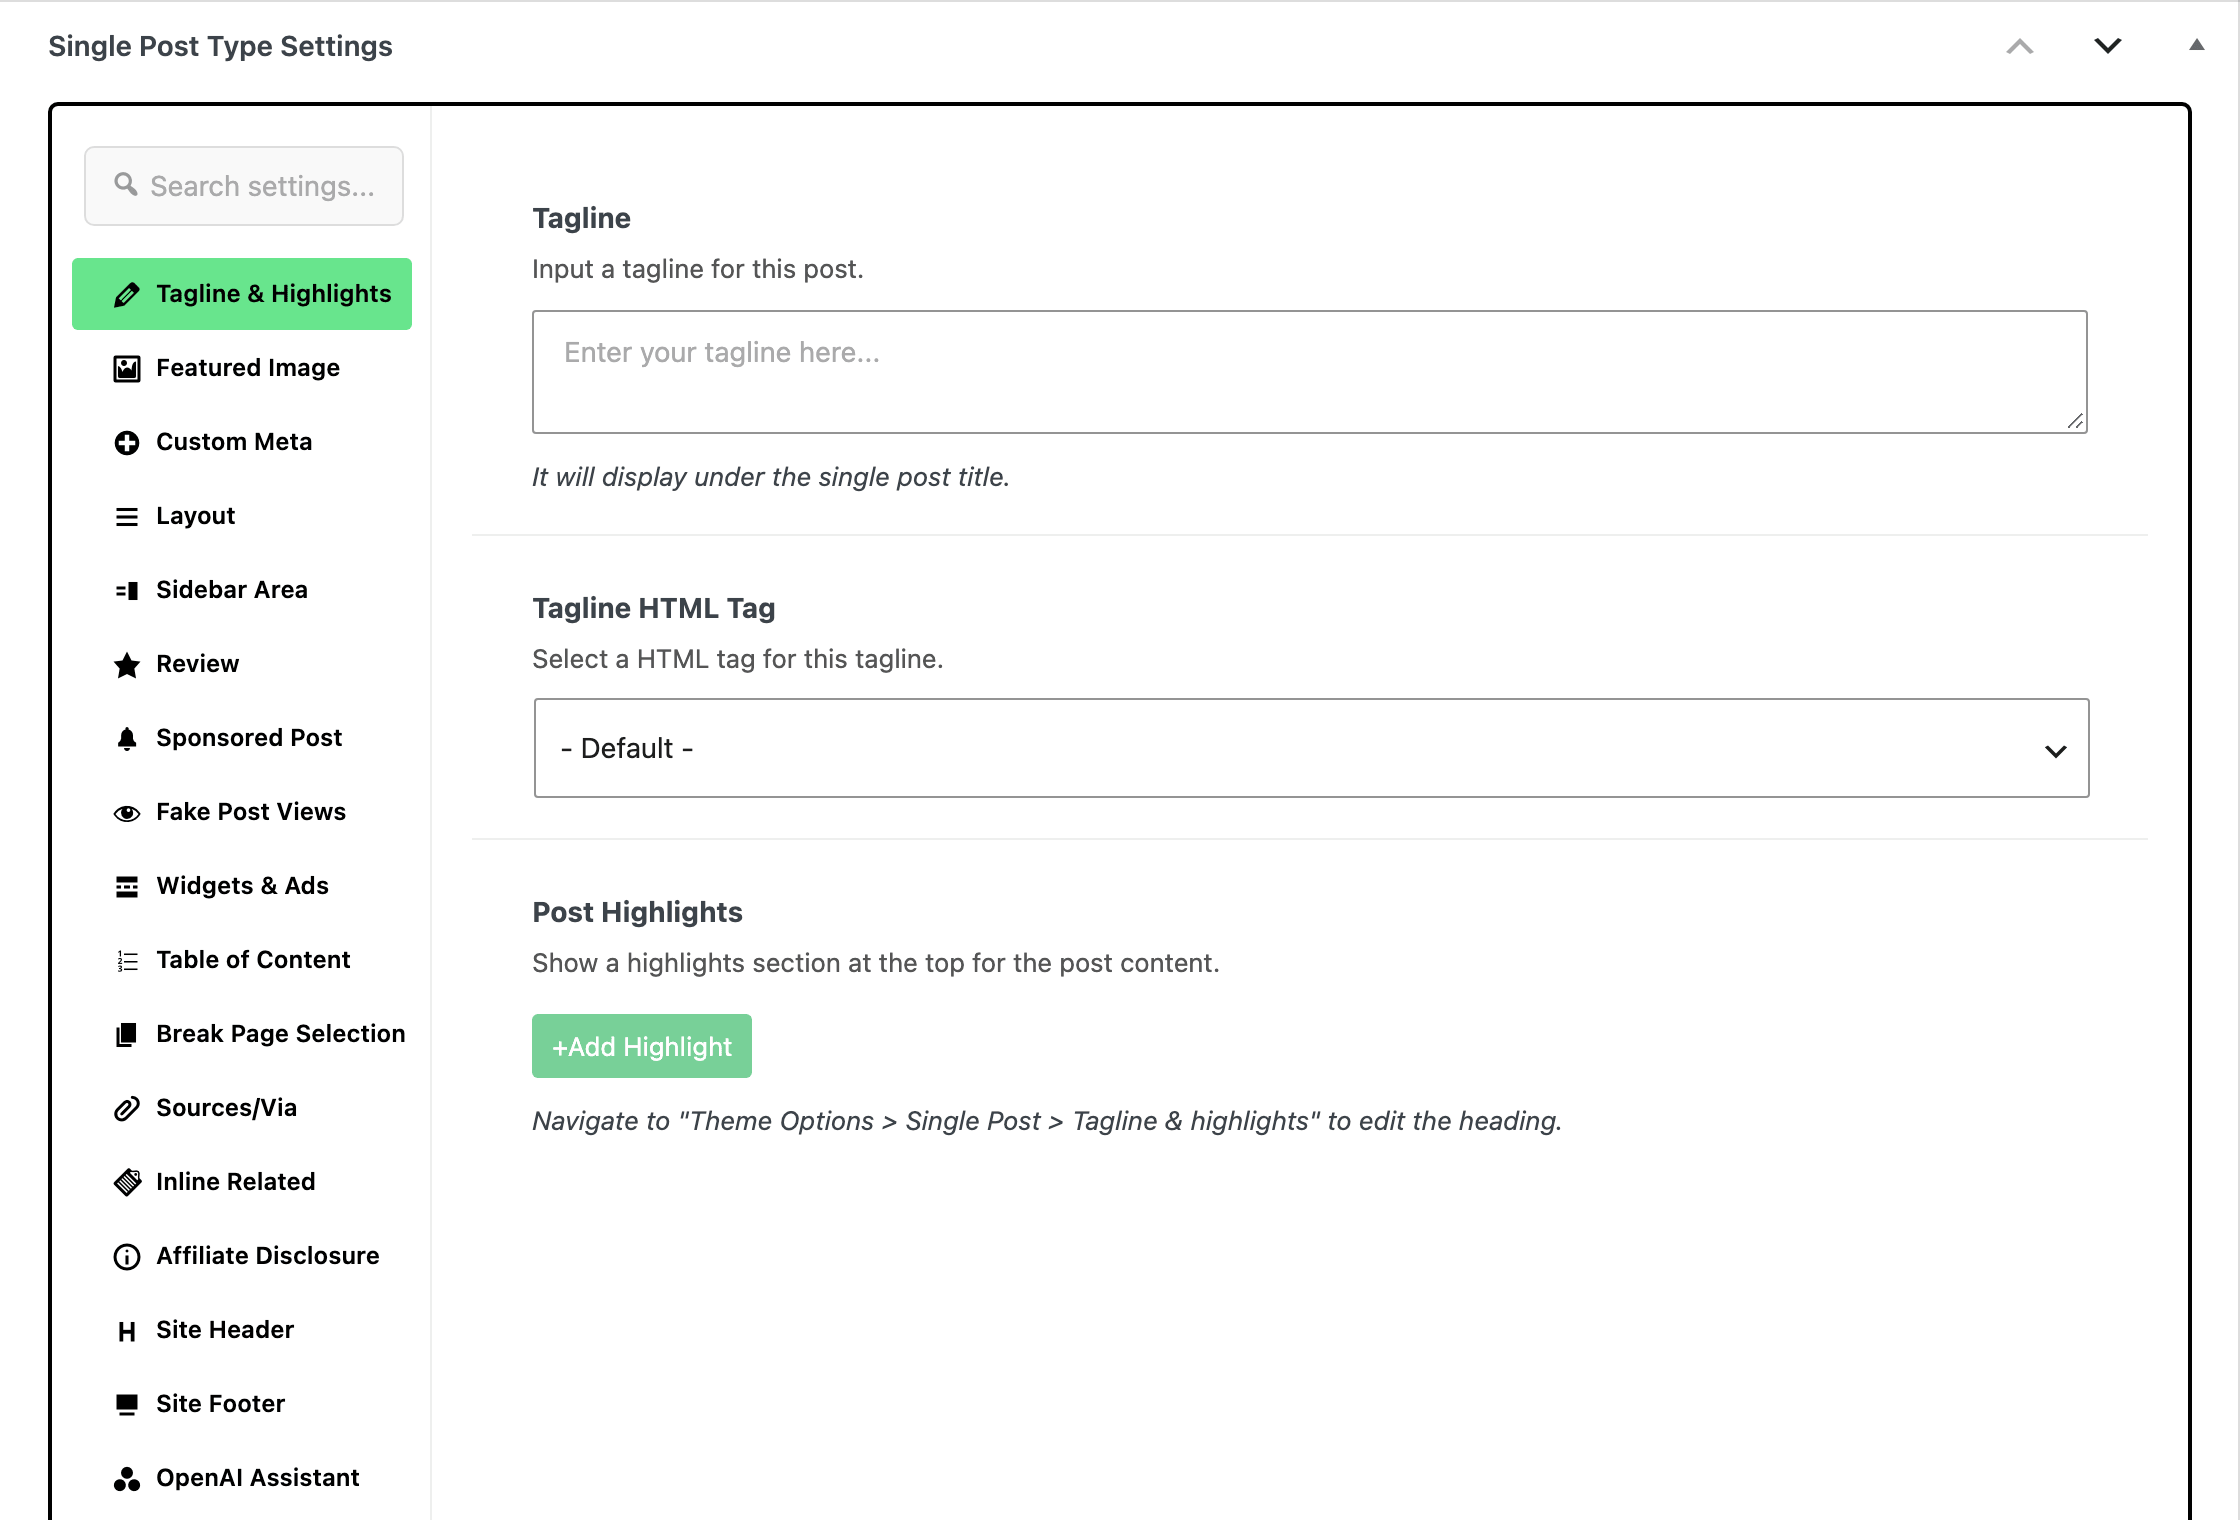Show the Widgets & Ads options

pyautogui.click(x=242, y=886)
